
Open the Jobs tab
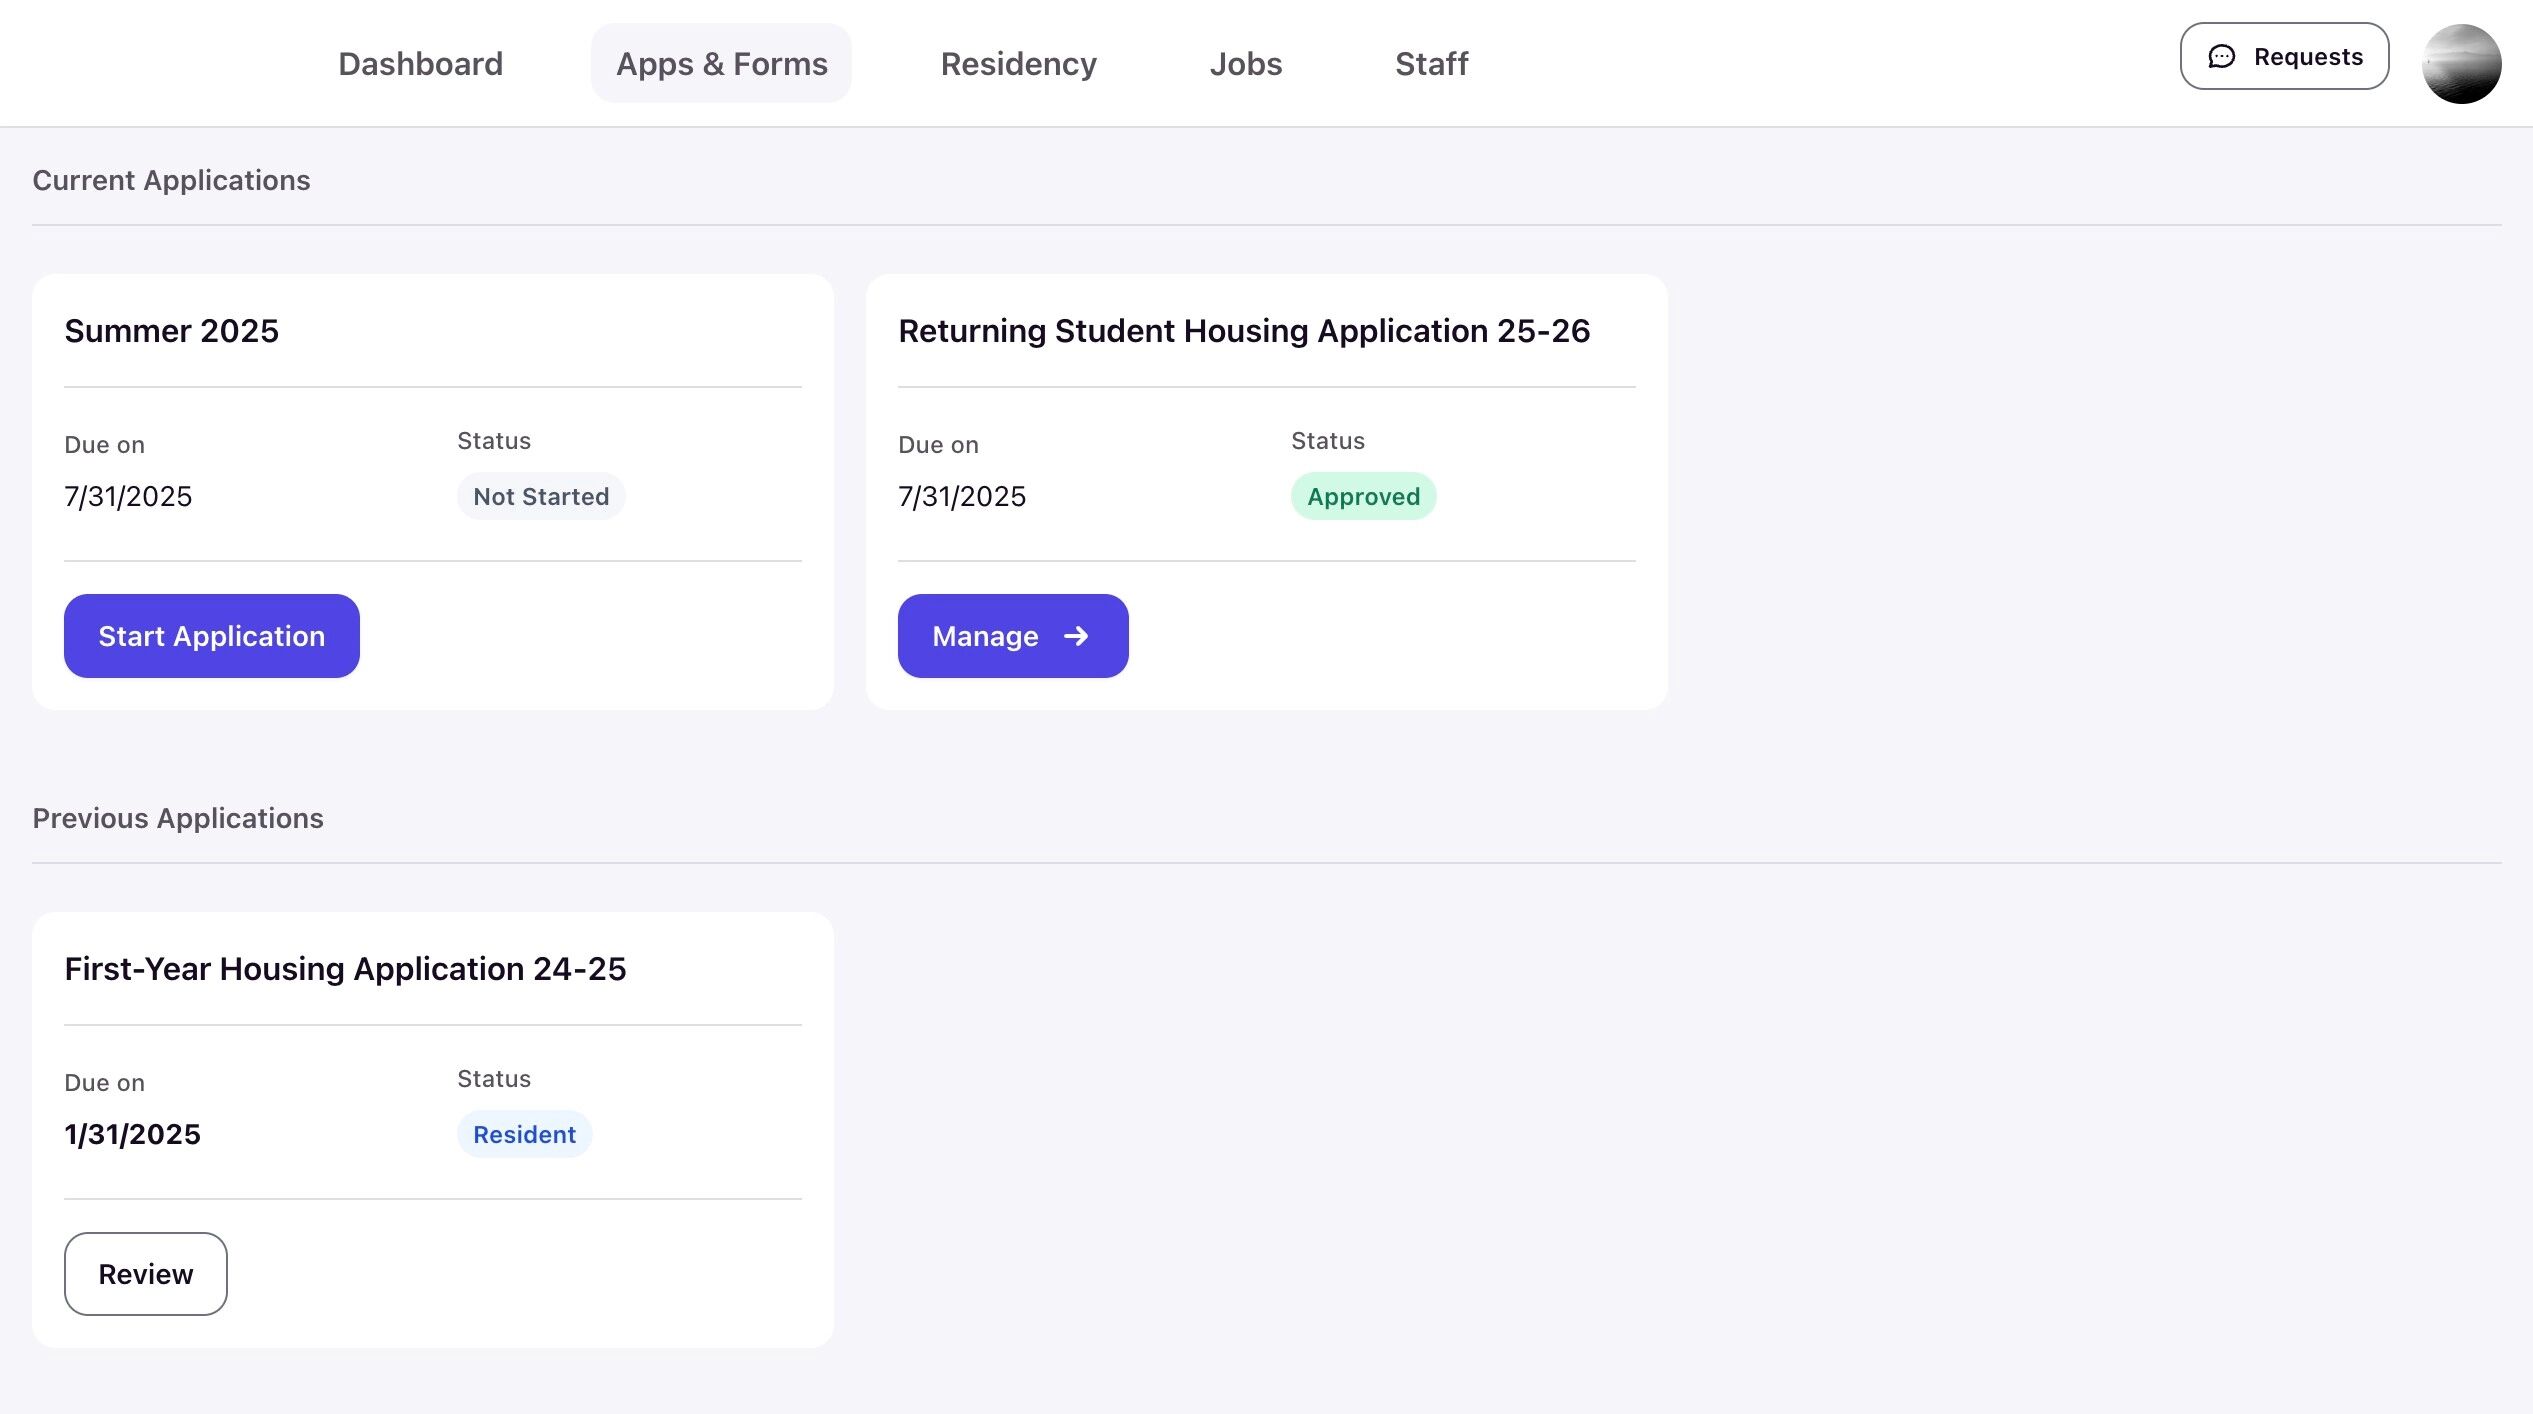(x=1245, y=64)
